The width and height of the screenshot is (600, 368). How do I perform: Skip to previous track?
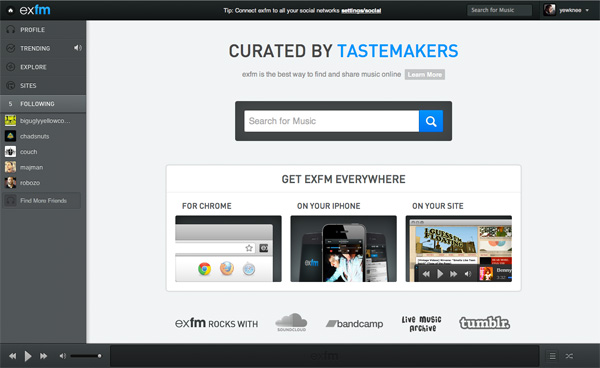pyautogui.click(x=13, y=356)
